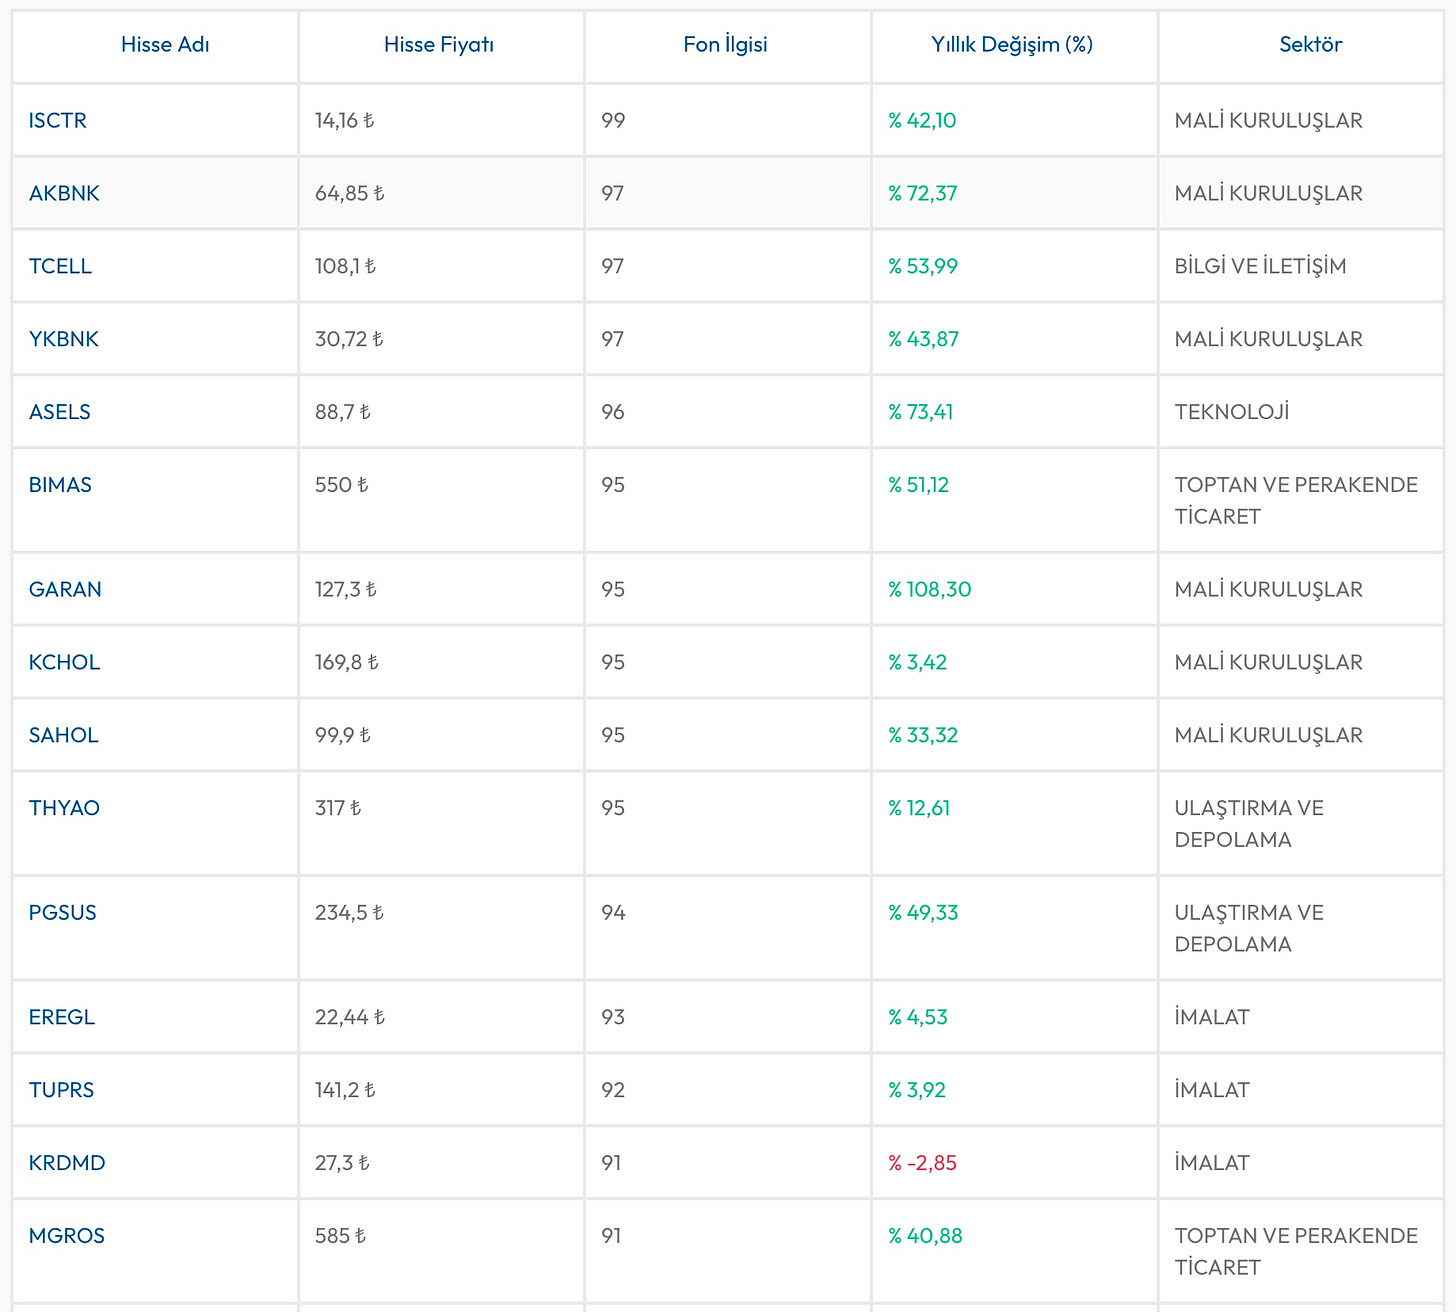This screenshot has height=1312, width=1456.
Task: Open the YKBNK stock link
Action: [x=64, y=339]
